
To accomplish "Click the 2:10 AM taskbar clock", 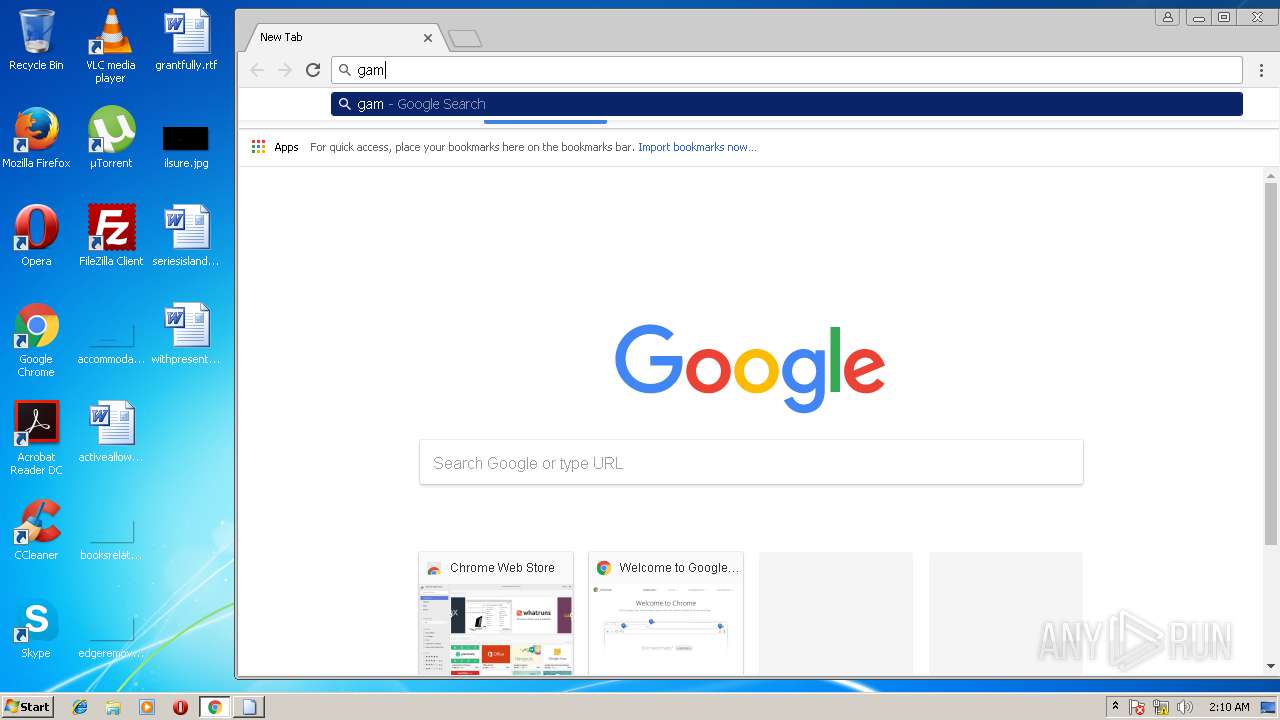I will click(1229, 707).
